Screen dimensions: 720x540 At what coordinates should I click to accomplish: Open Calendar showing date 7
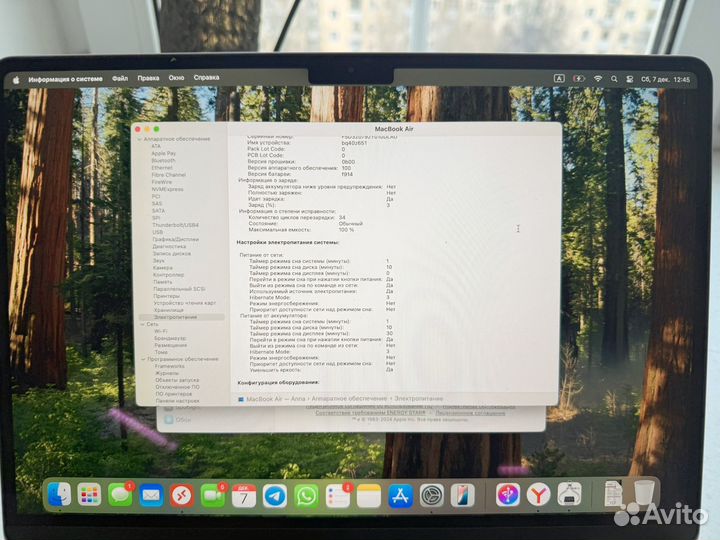[x=244, y=496]
